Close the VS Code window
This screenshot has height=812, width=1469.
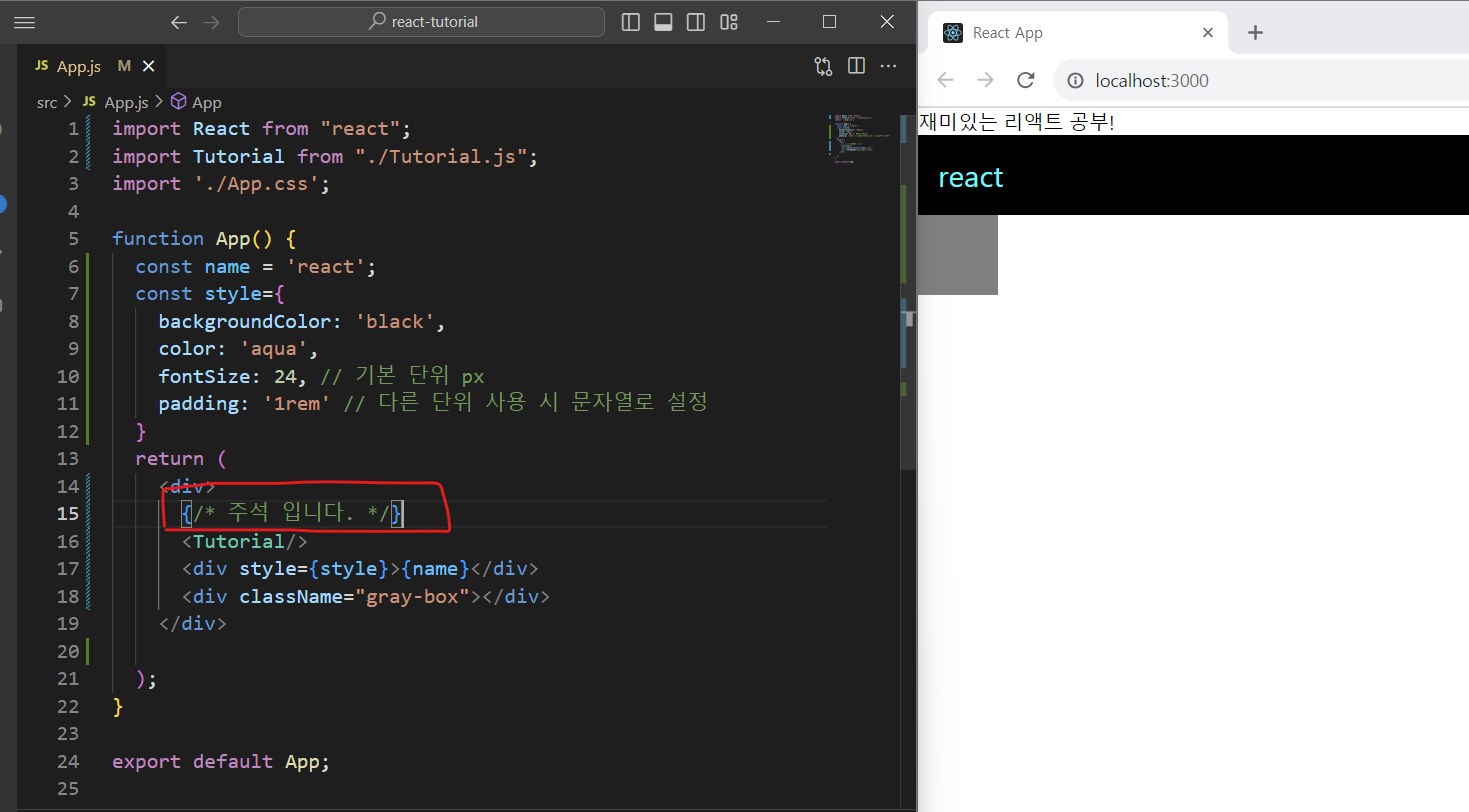(x=887, y=22)
